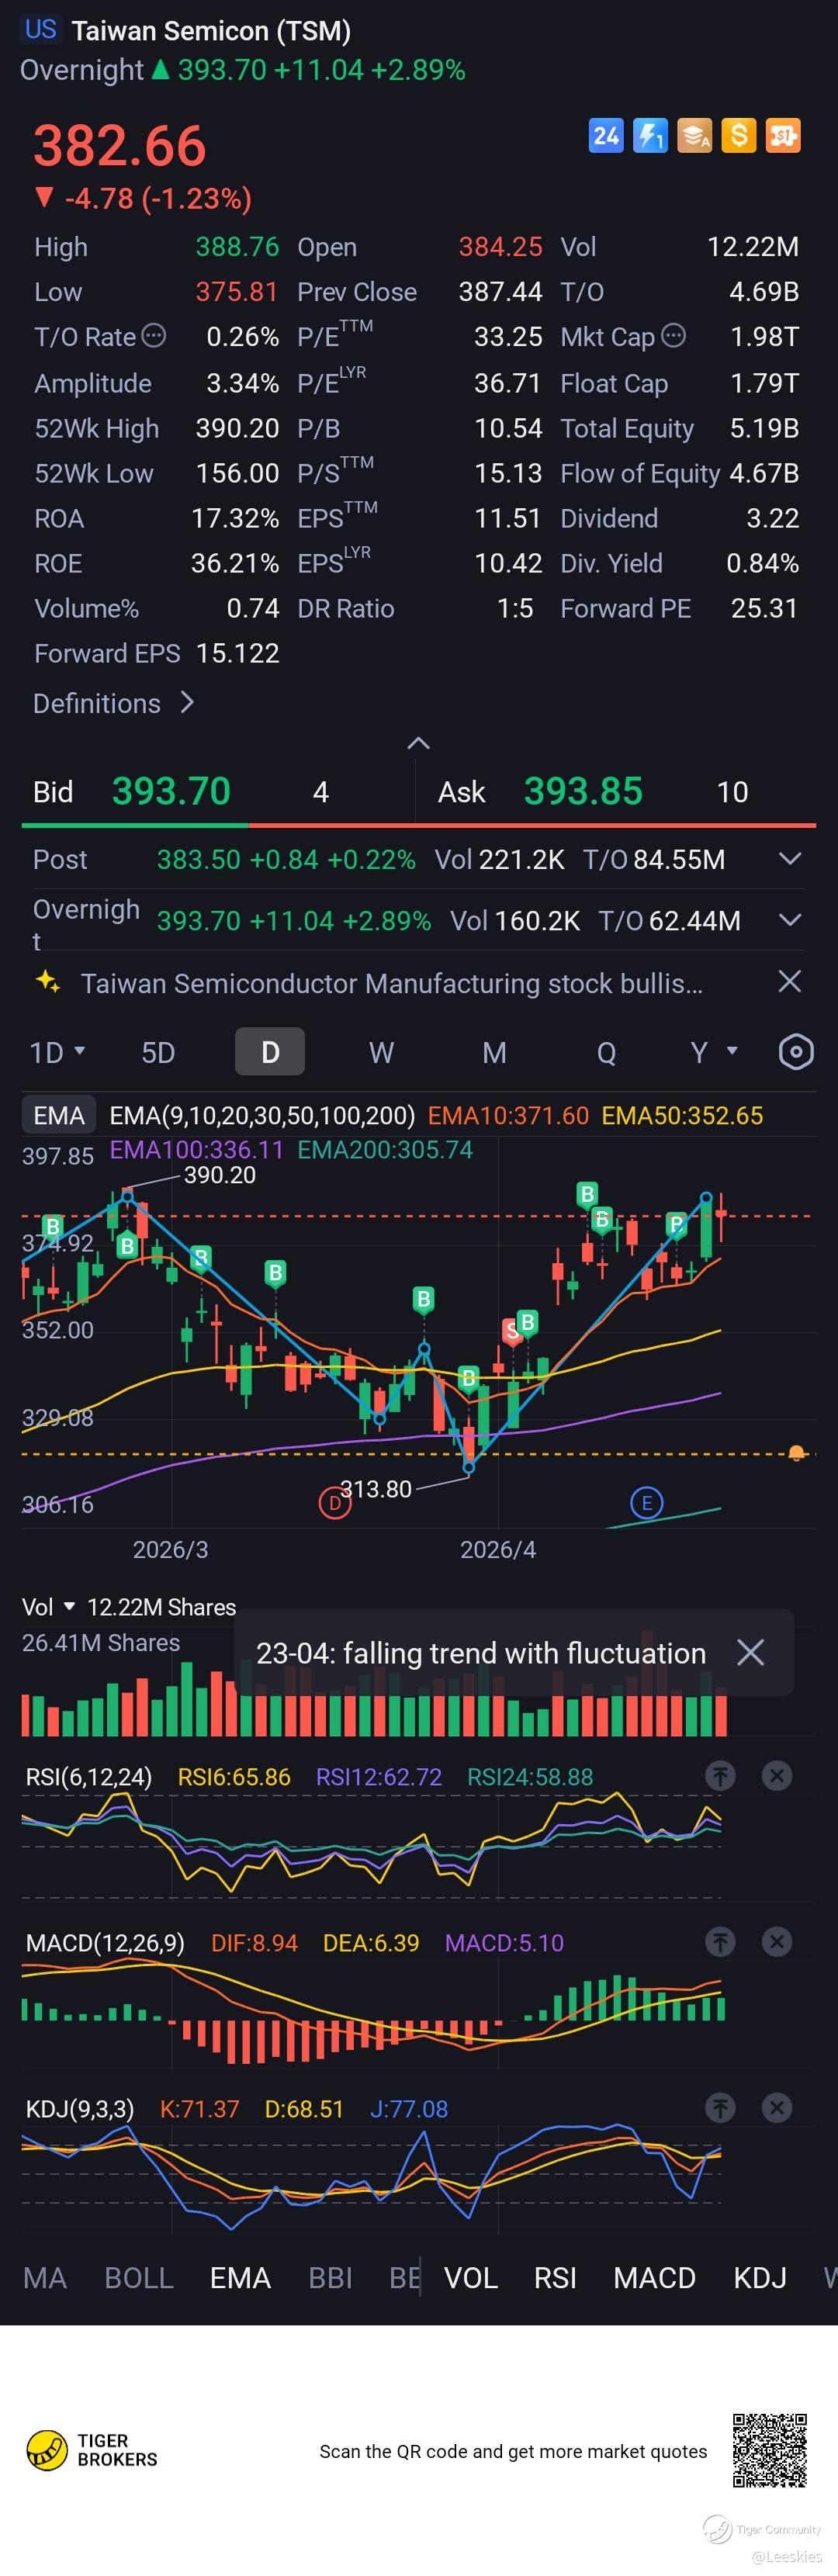Switch chart to quarterly Q view
838x2576 pixels.
[x=606, y=1052]
